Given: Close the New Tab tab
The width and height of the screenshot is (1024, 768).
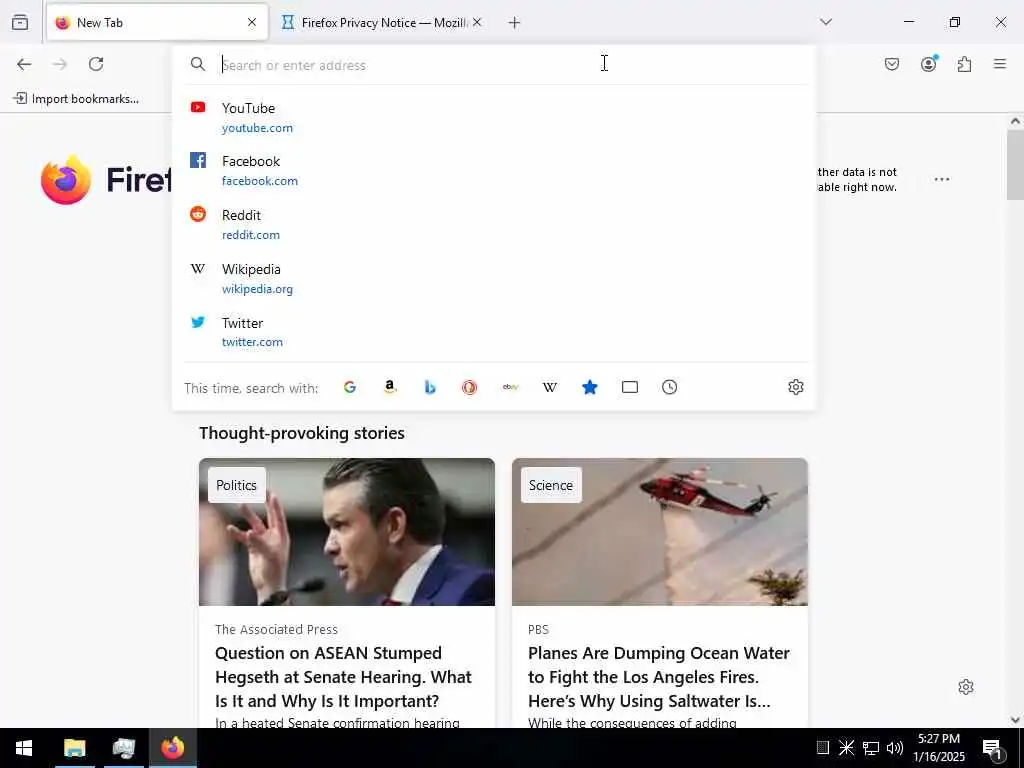Looking at the screenshot, I should point(252,22).
